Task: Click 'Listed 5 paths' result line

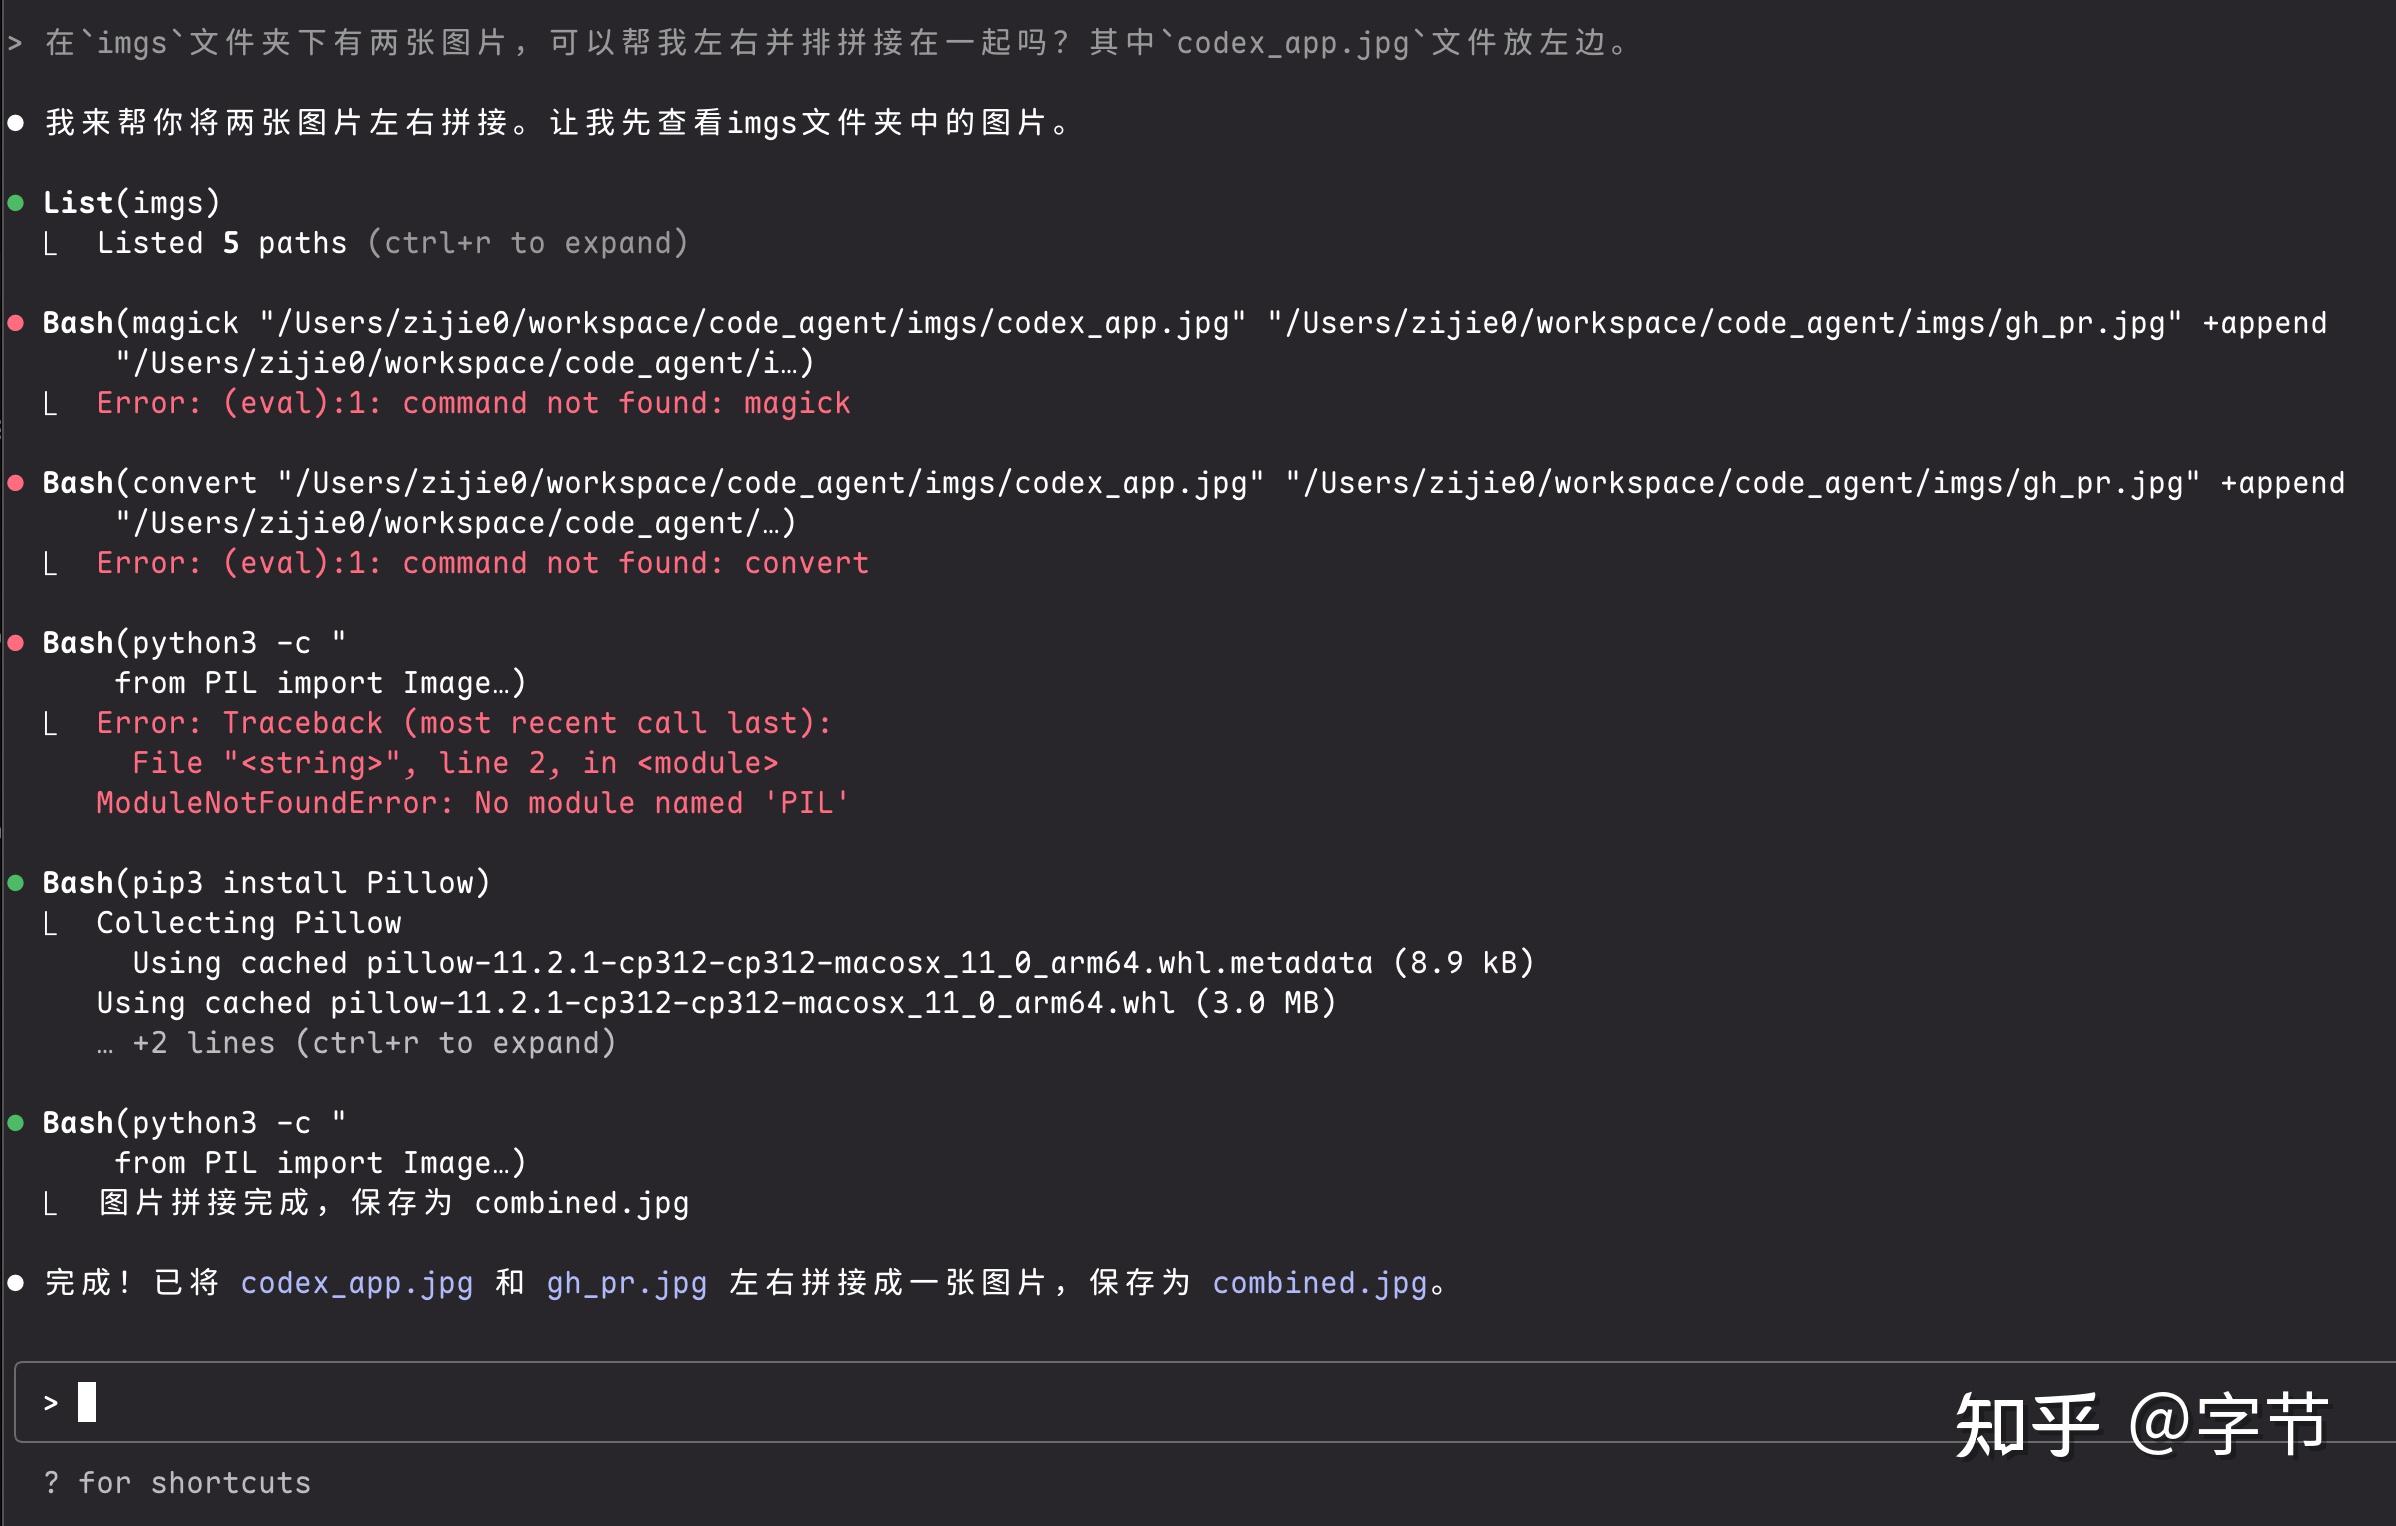Action: [222, 243]
